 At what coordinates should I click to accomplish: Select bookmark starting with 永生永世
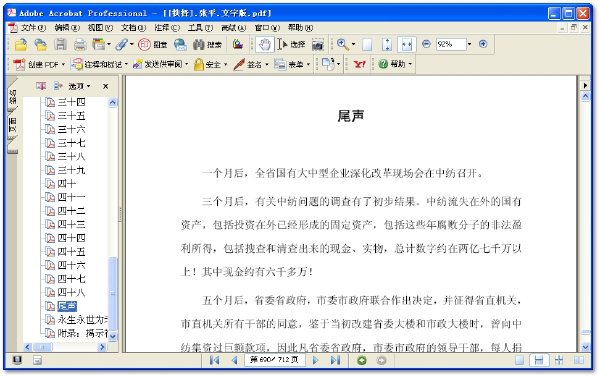tap(83, 320)
